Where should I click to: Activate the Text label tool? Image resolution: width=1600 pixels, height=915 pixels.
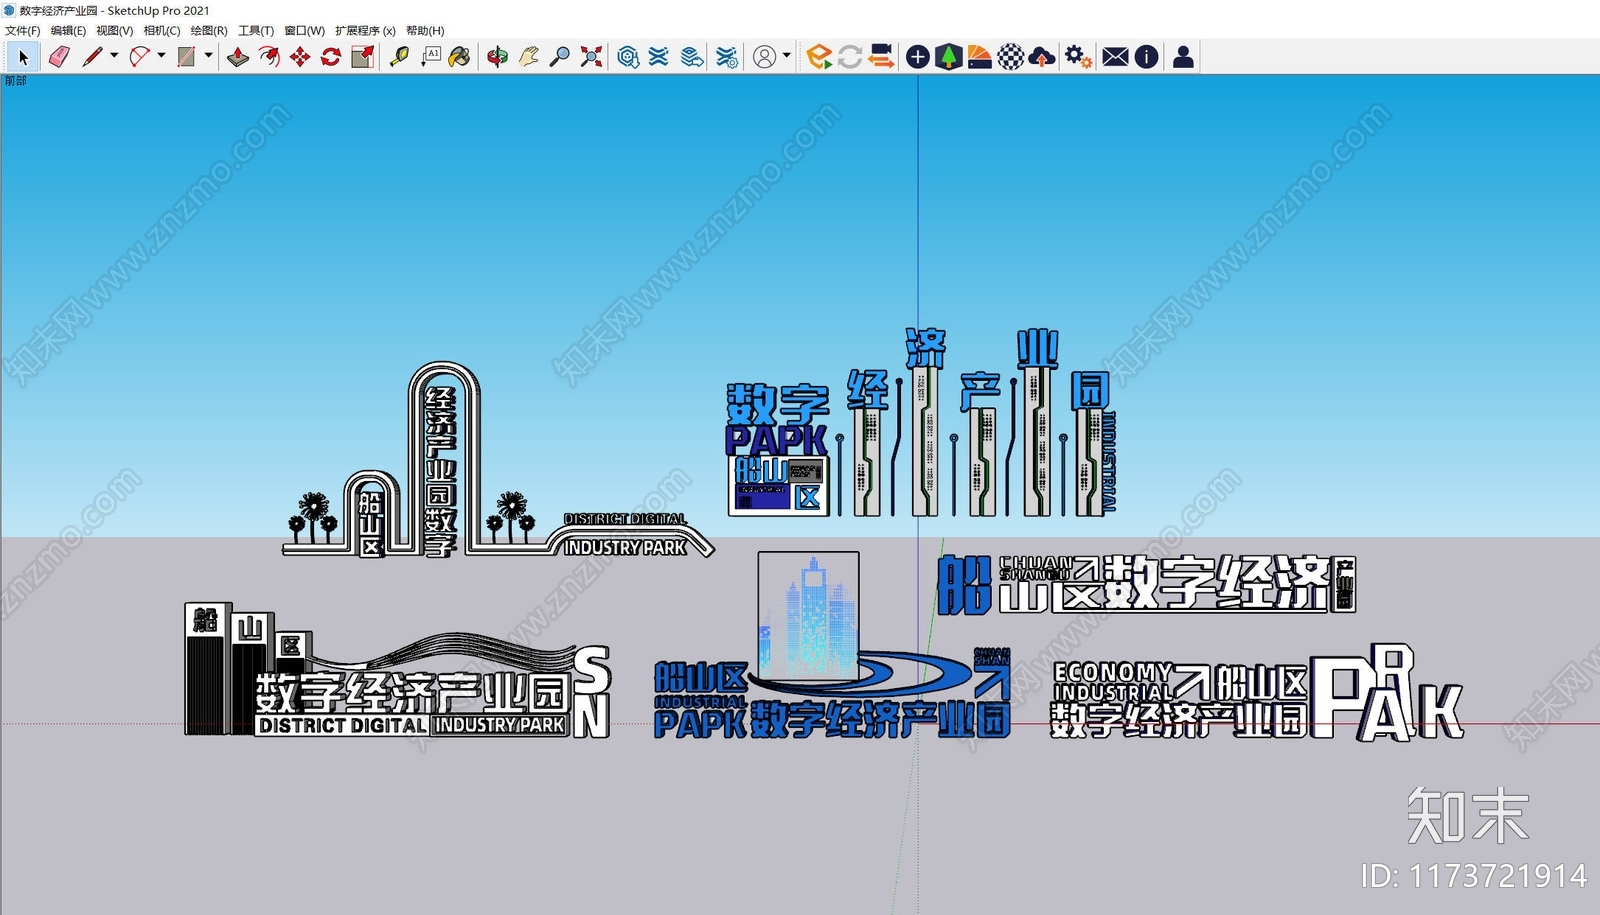coord(430,57)
